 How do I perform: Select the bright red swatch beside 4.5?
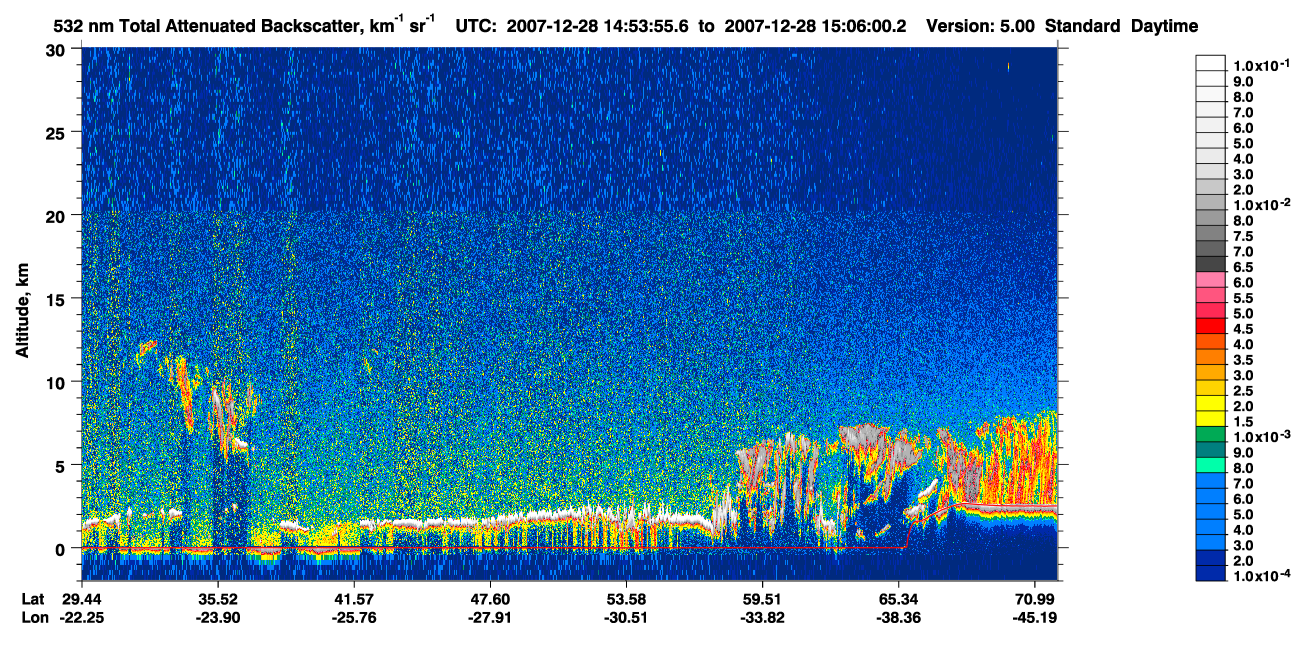(1210, 328)
